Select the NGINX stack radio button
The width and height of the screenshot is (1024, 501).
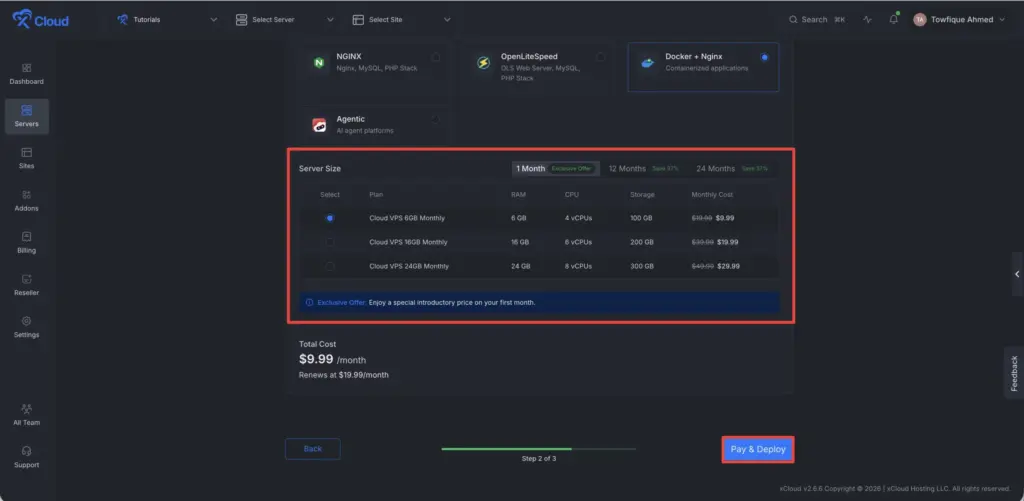tap(436, 57)
